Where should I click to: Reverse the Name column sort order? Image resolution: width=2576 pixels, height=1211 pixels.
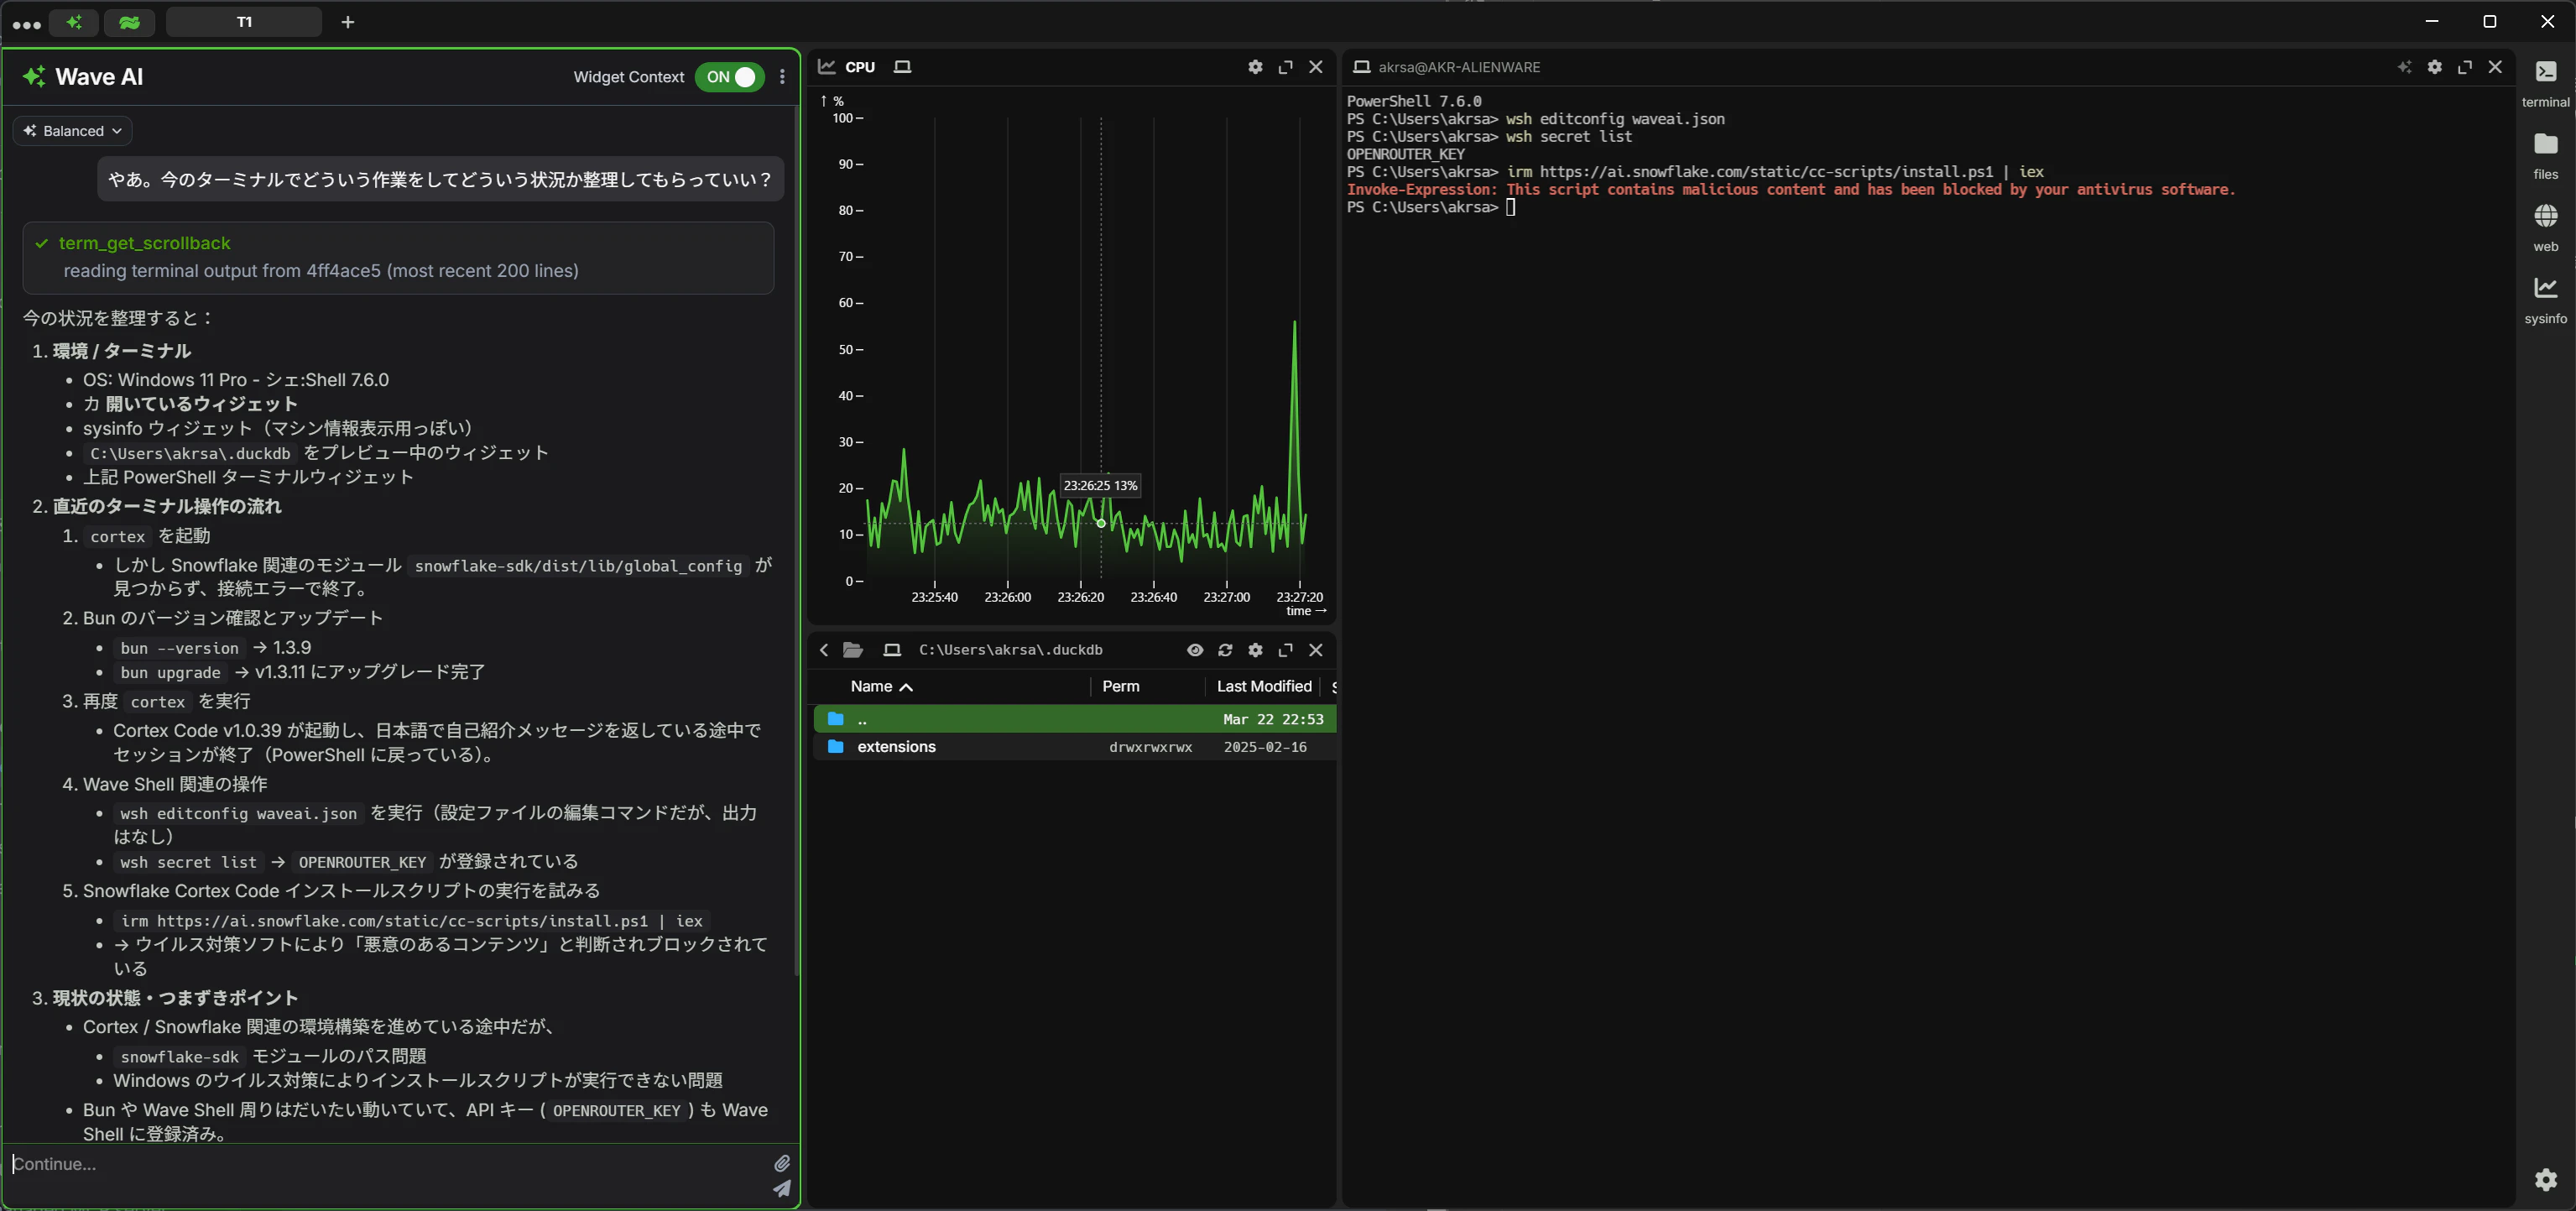(x=882, y=686)
